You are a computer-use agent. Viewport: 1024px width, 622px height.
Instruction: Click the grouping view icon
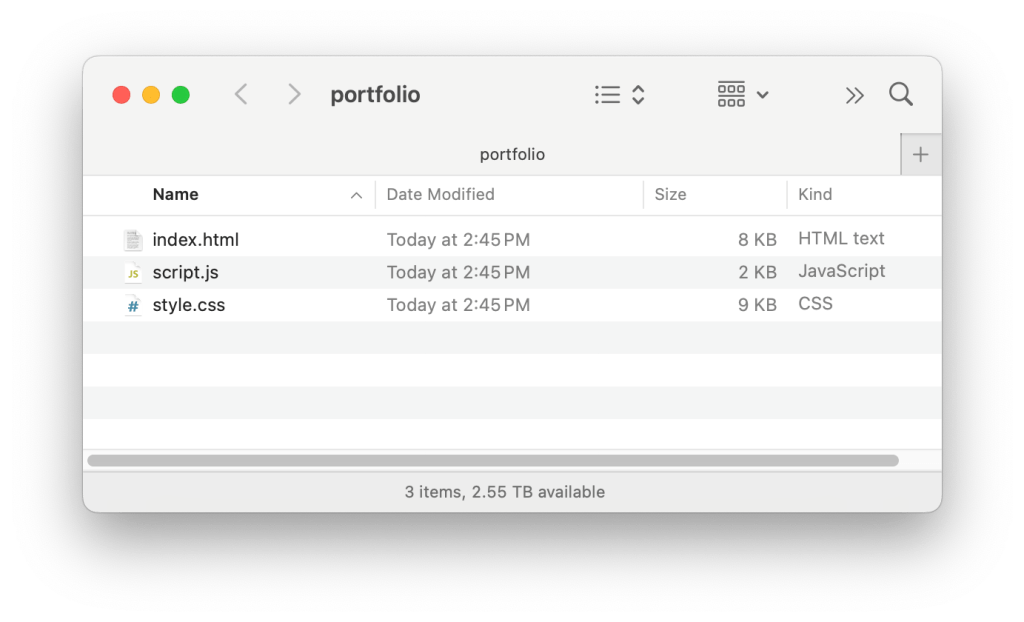pos(731,93)
